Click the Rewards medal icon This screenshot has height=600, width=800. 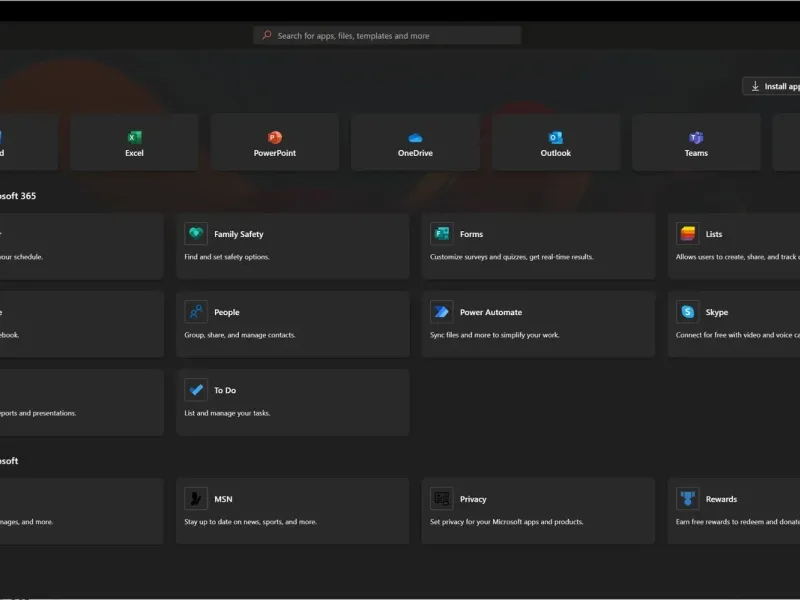[687, 498]
